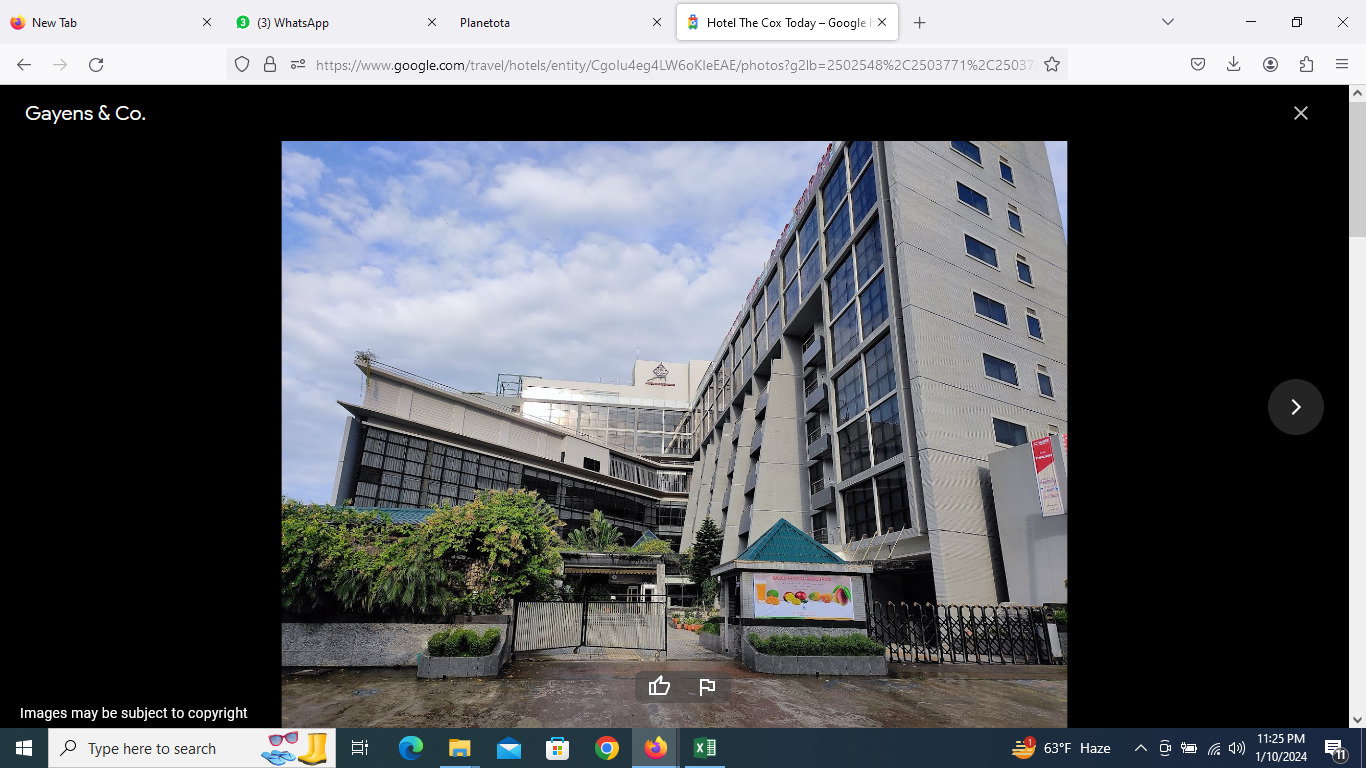Click the URL address bar

[670, 65]
